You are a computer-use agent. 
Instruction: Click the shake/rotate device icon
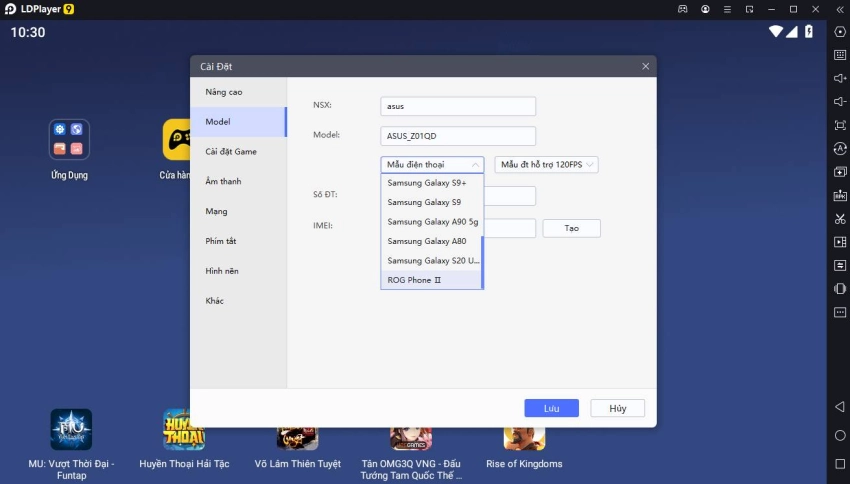[840, 289]
